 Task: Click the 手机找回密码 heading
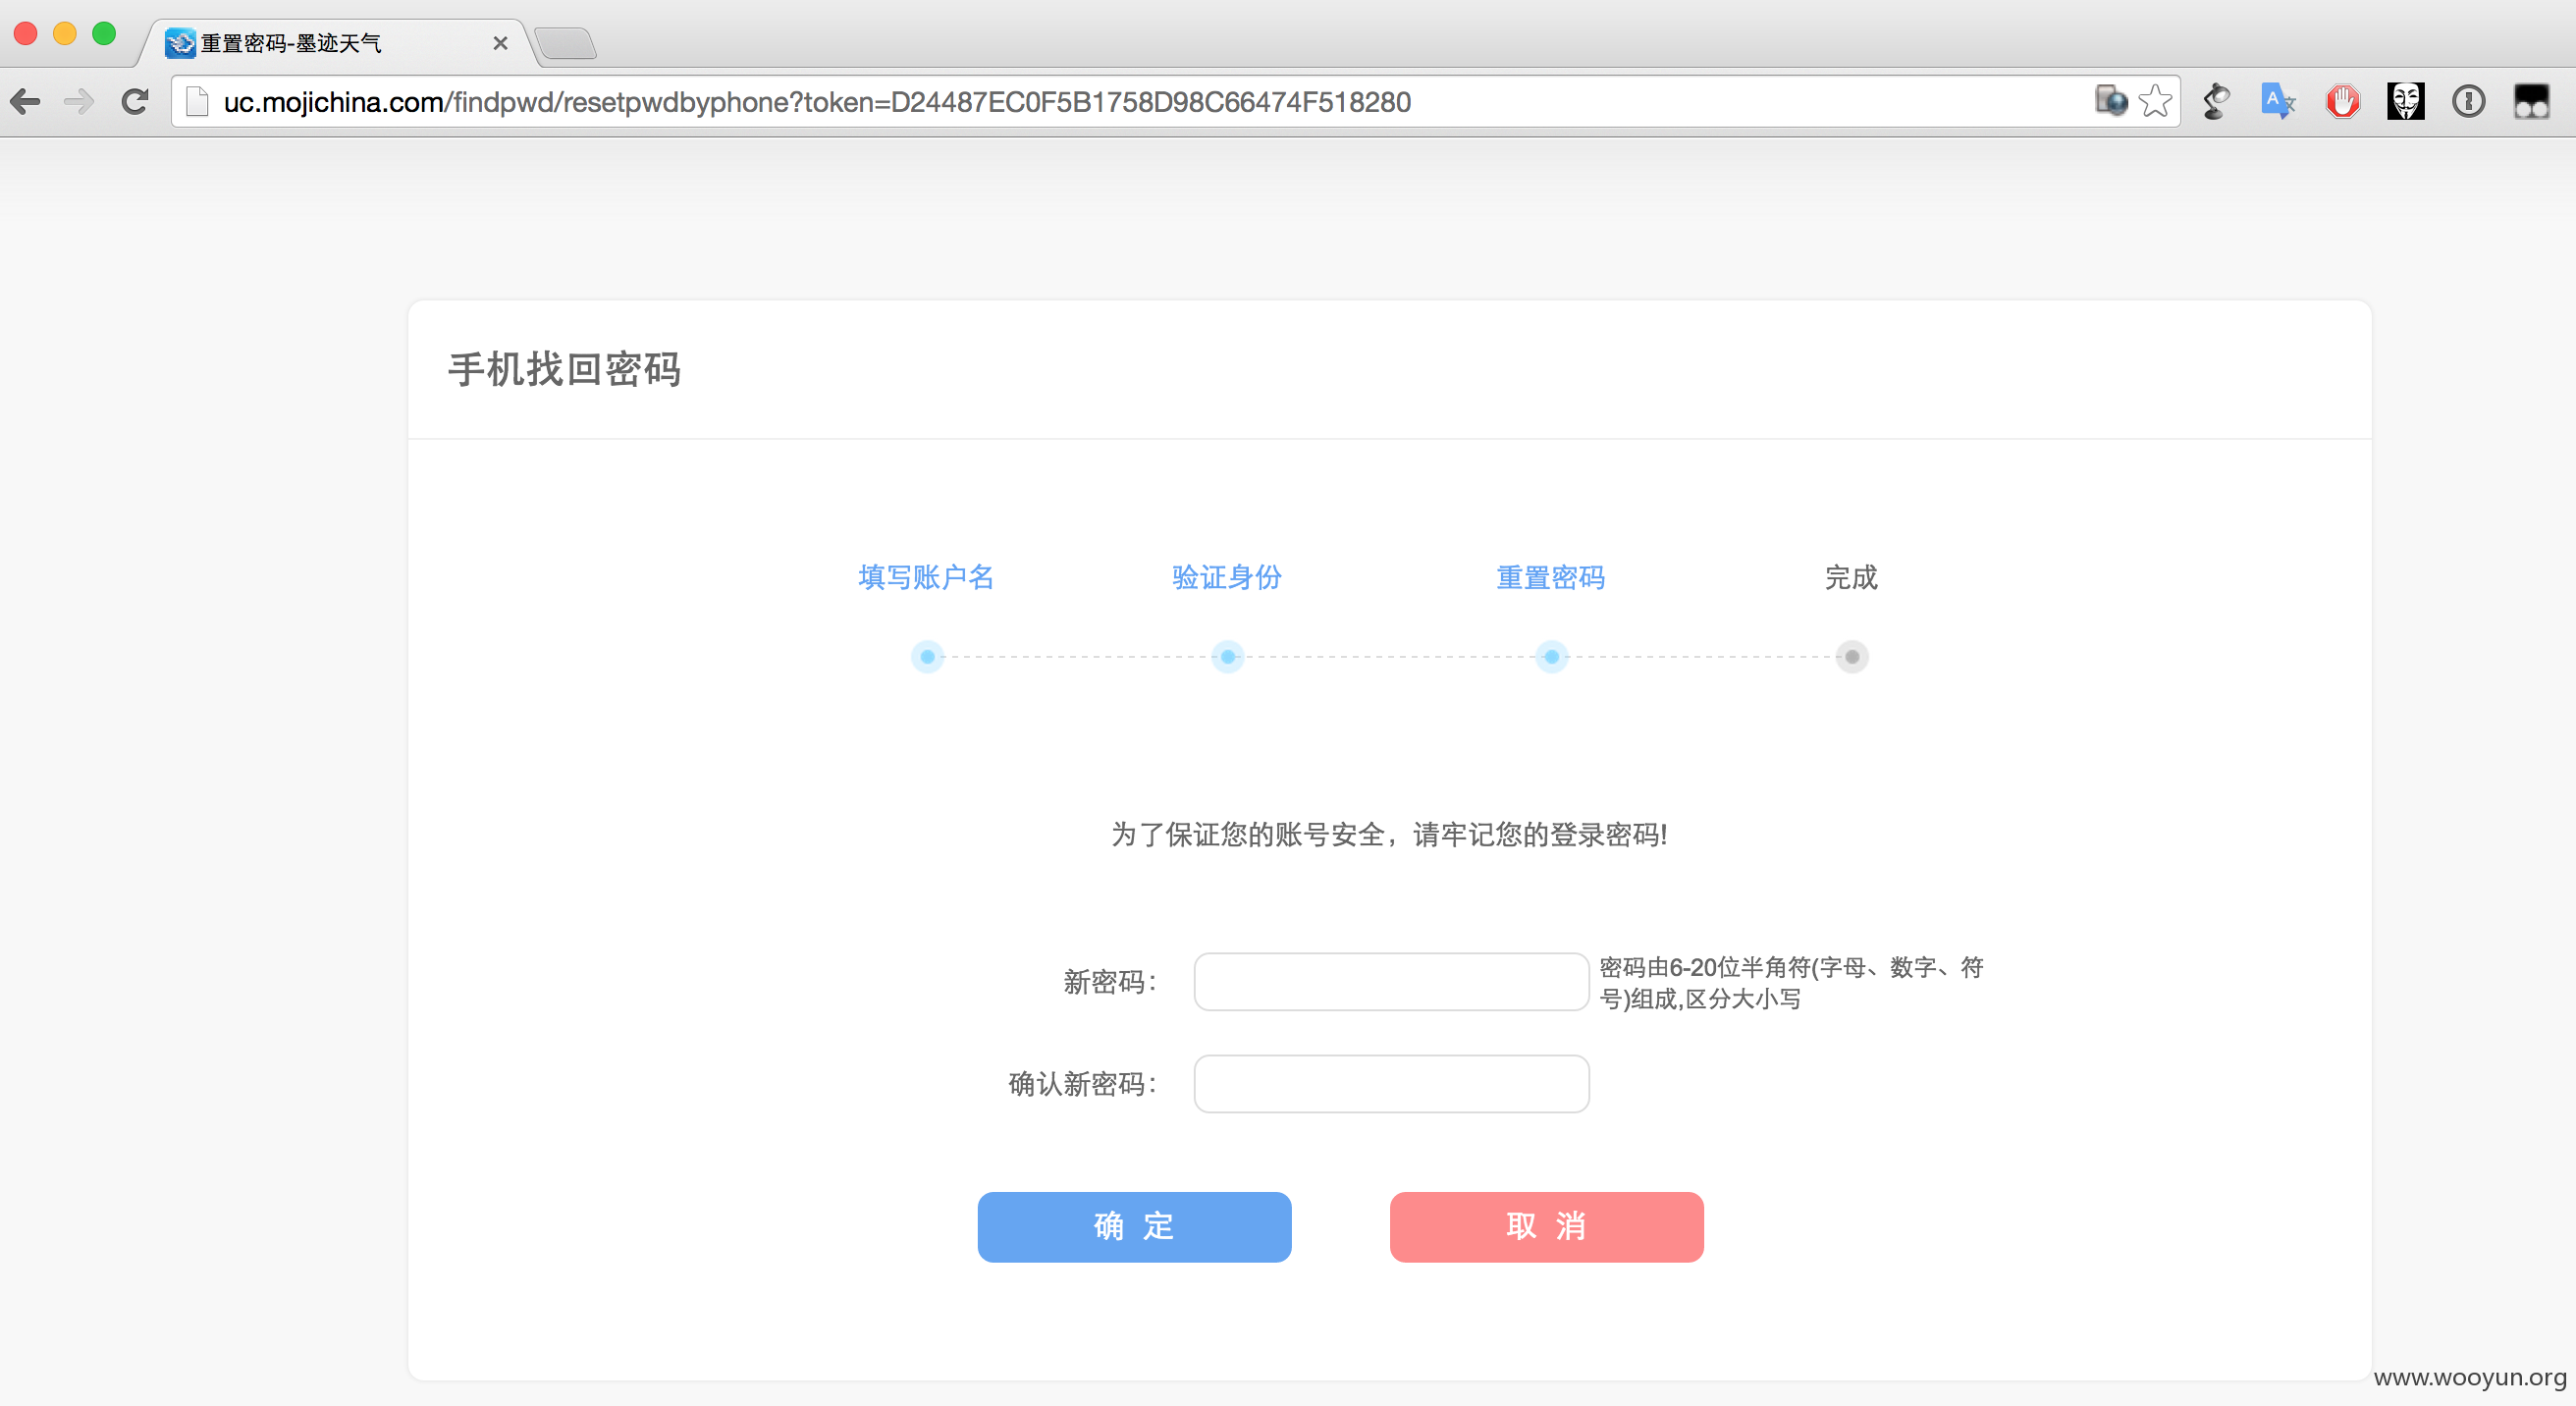coord(564,369)
